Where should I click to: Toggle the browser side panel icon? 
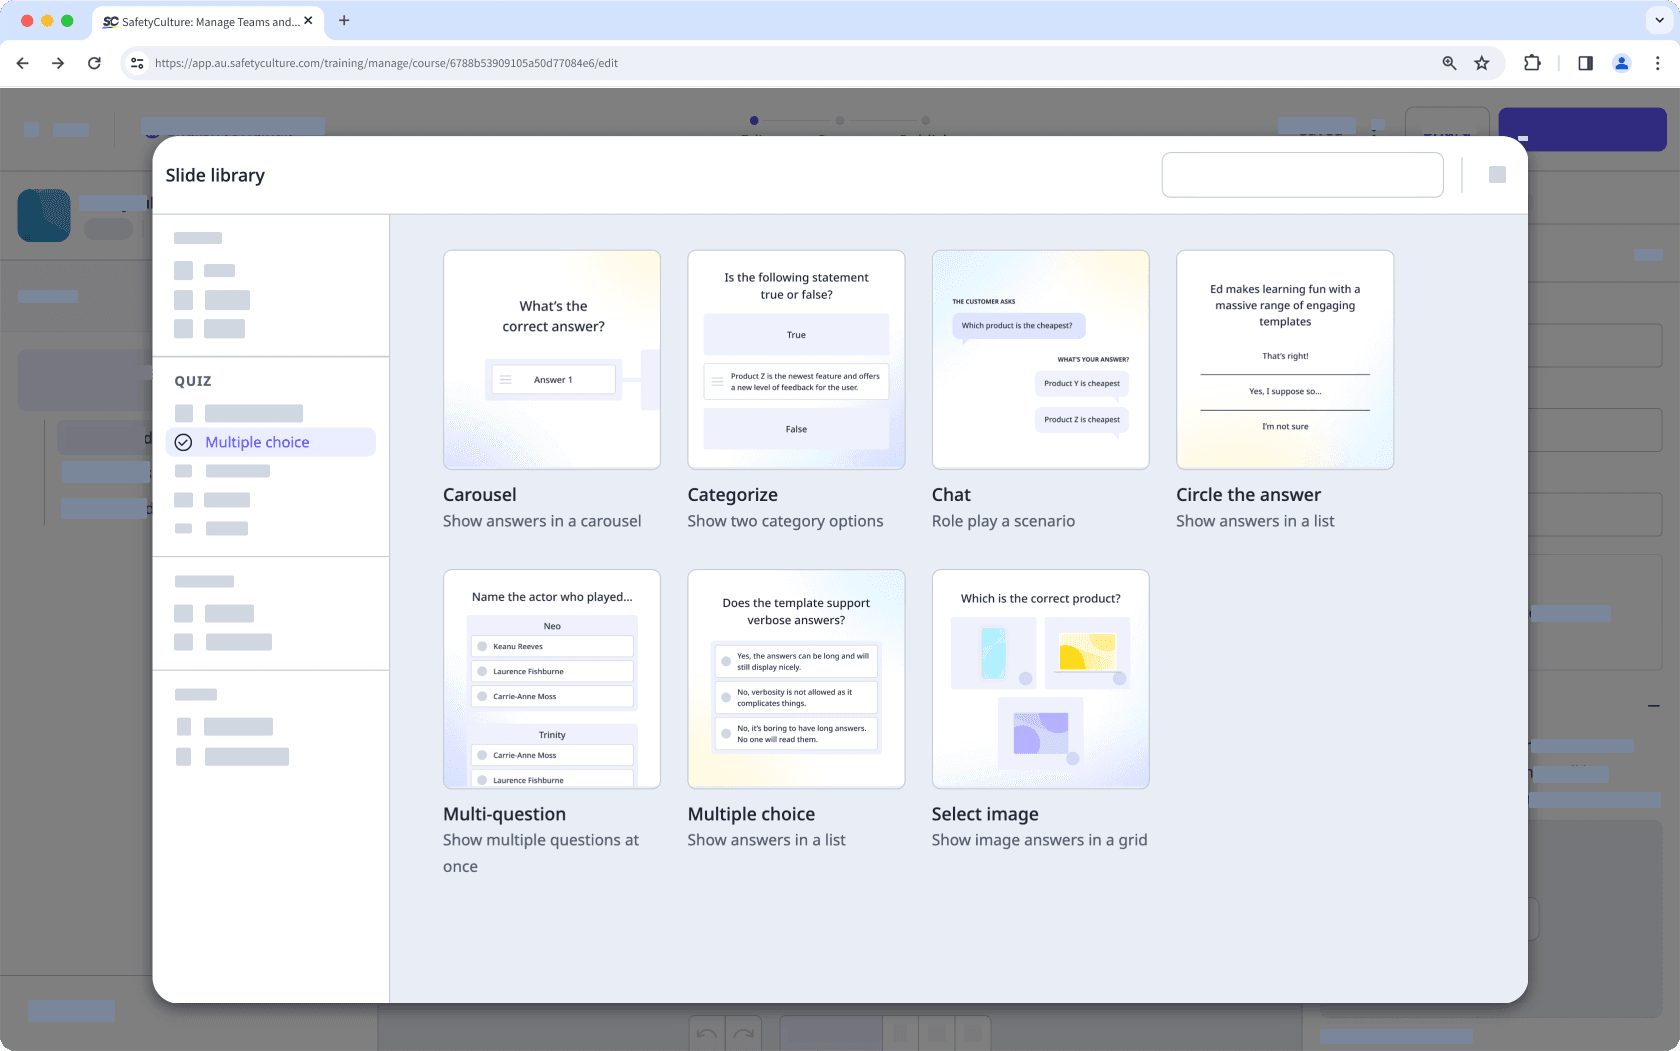1584,62
